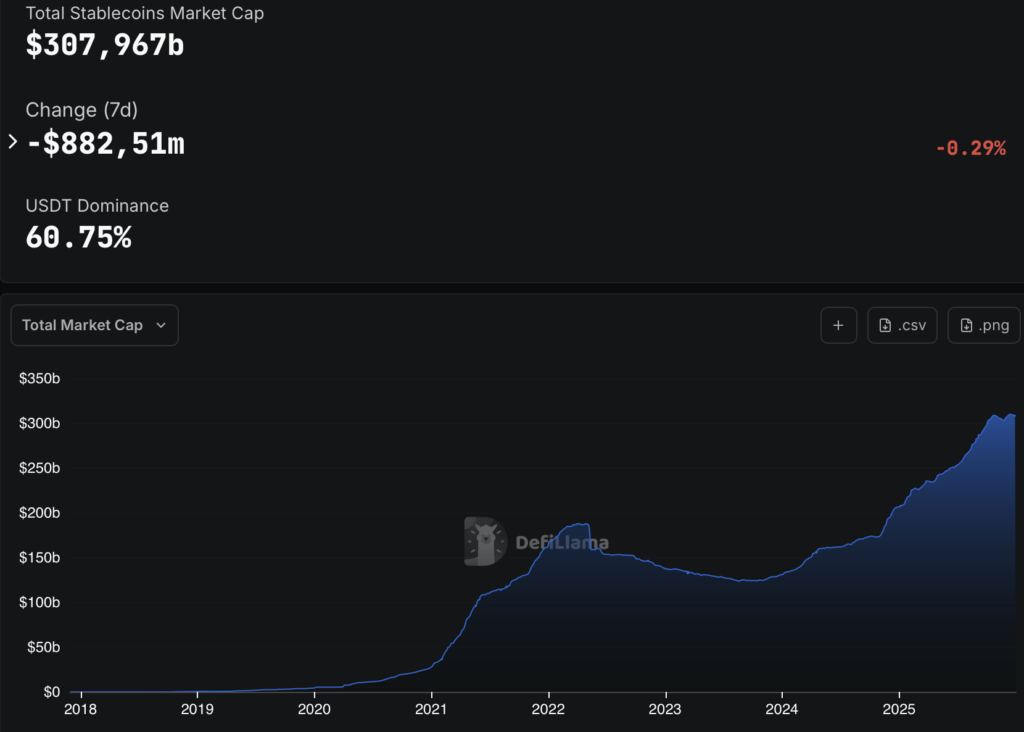Click the 2021 x-axis label
This screenshot has width=1024, height=732.
click(431, 709)
